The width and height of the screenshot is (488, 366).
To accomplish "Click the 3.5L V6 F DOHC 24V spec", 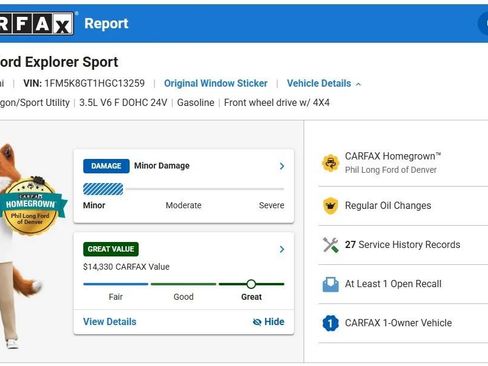I will [123, 103].
